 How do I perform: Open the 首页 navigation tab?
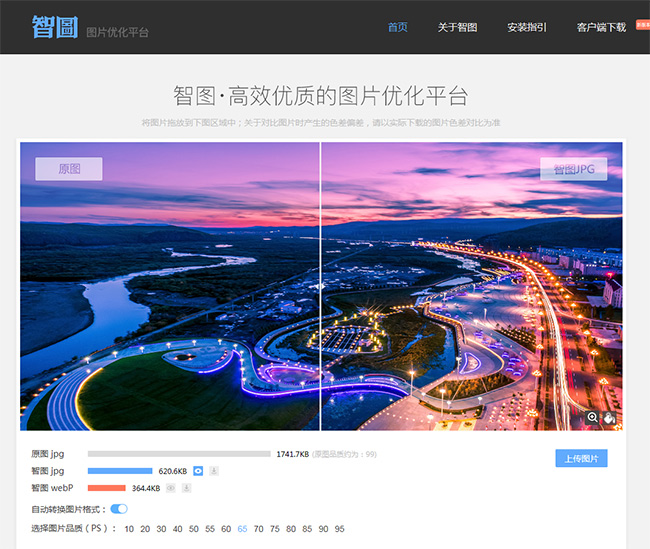397,27
